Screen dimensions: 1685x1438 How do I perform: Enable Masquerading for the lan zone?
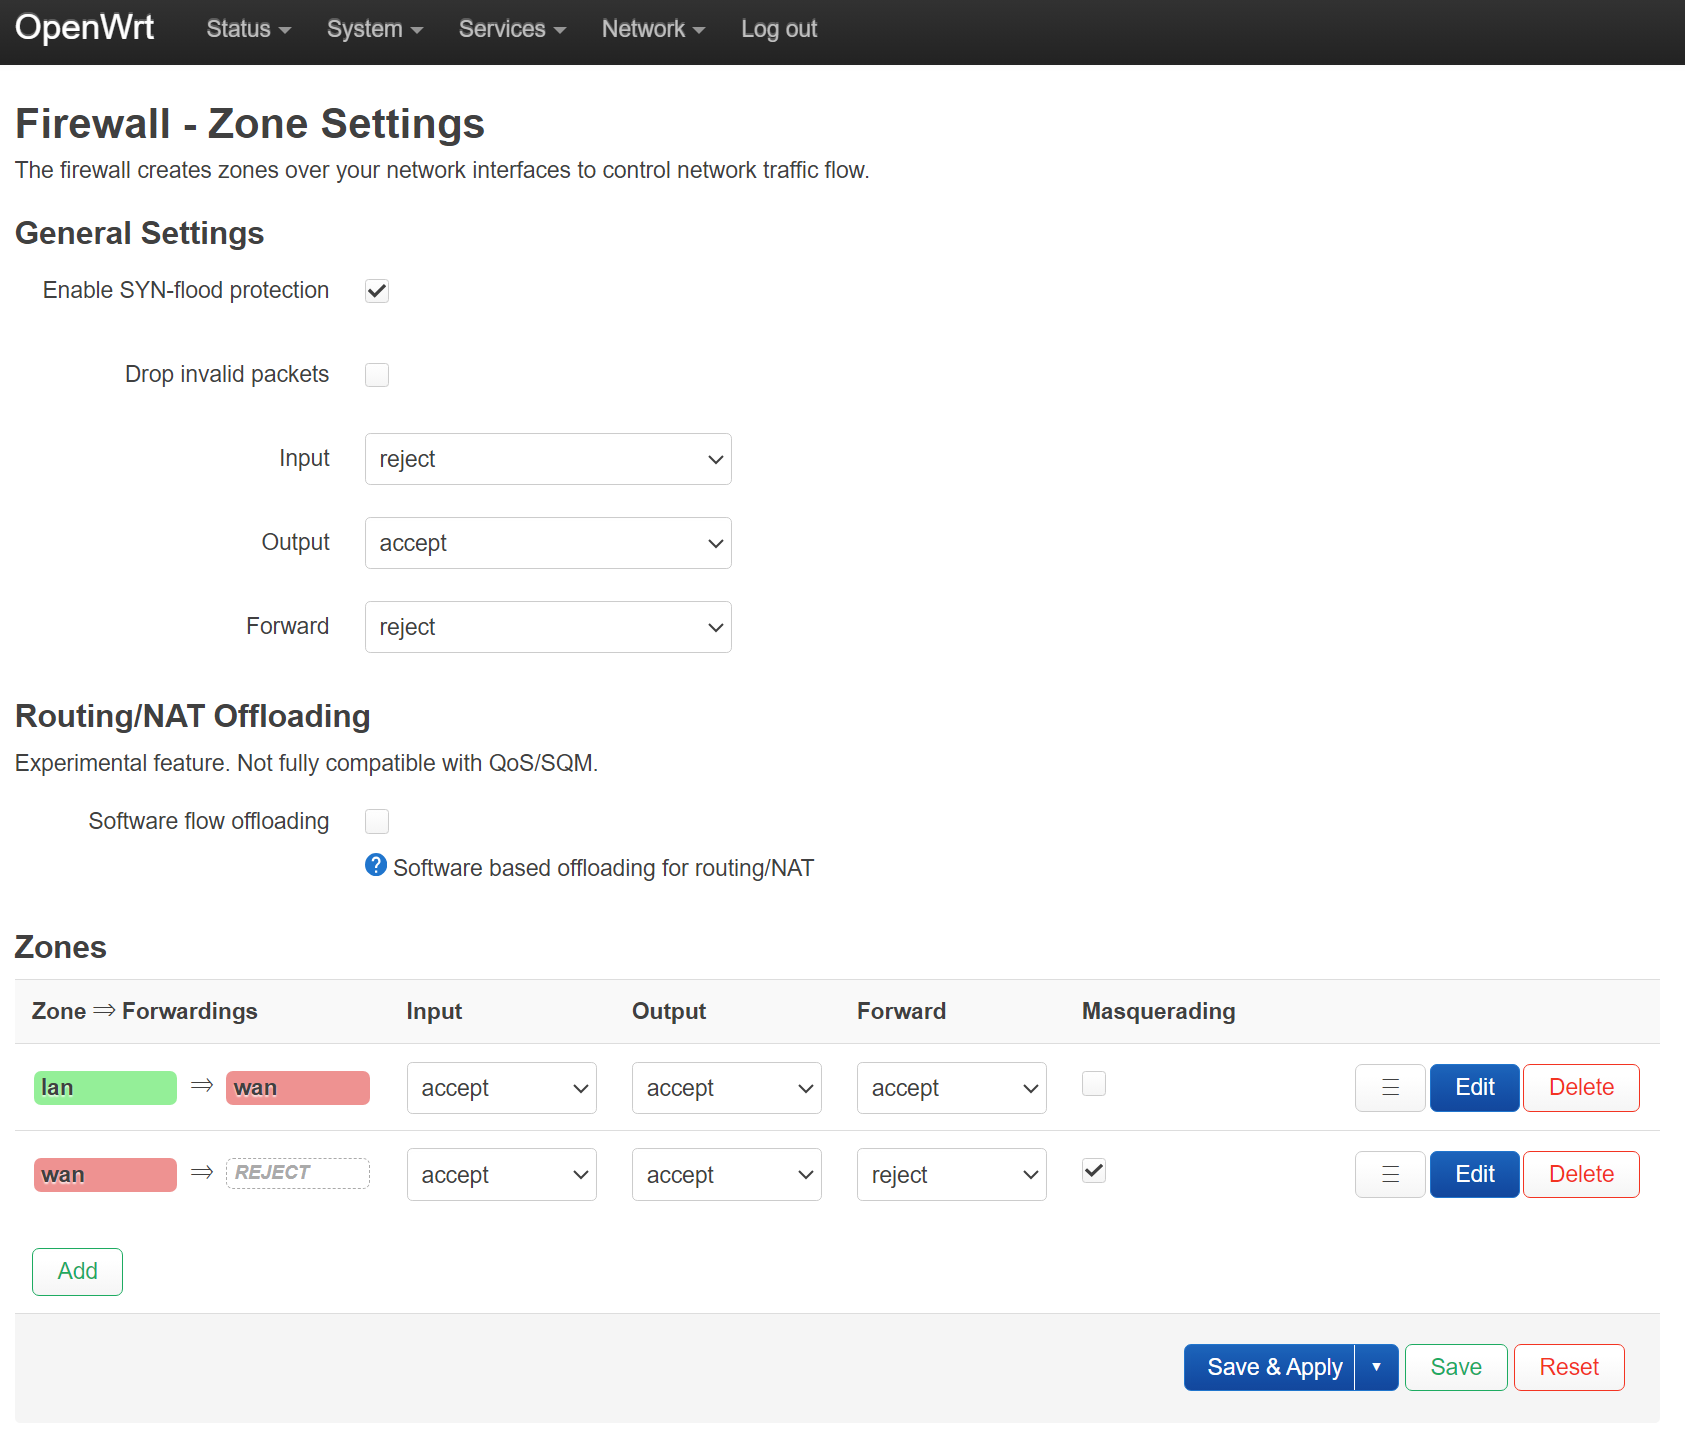(x=1094, y=1084)
